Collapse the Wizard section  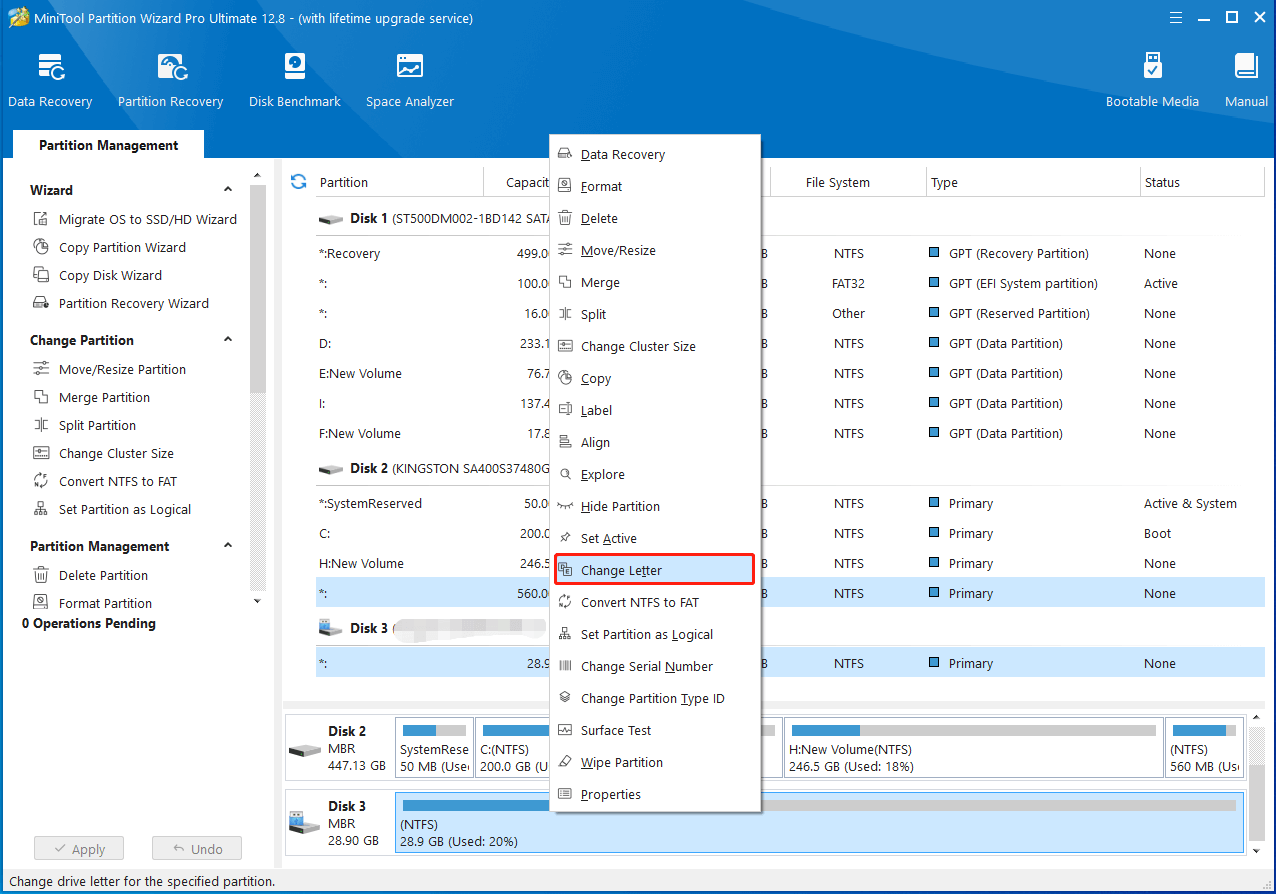pyautogui.click(x=228, y=190)
